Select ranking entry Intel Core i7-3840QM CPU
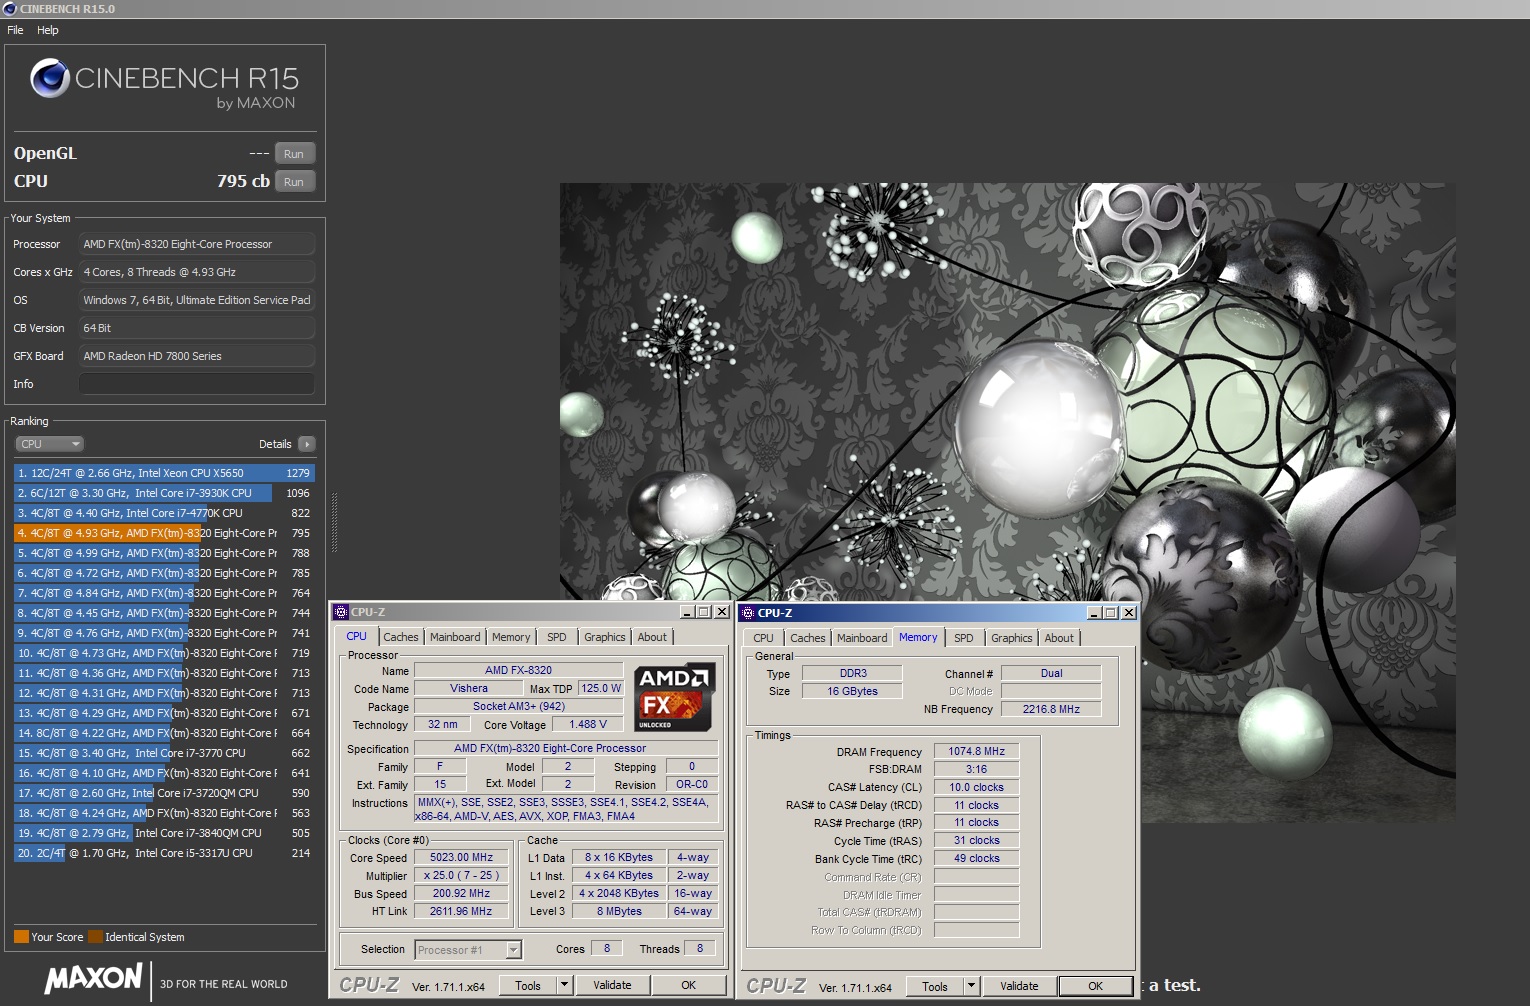 [165, 833]
